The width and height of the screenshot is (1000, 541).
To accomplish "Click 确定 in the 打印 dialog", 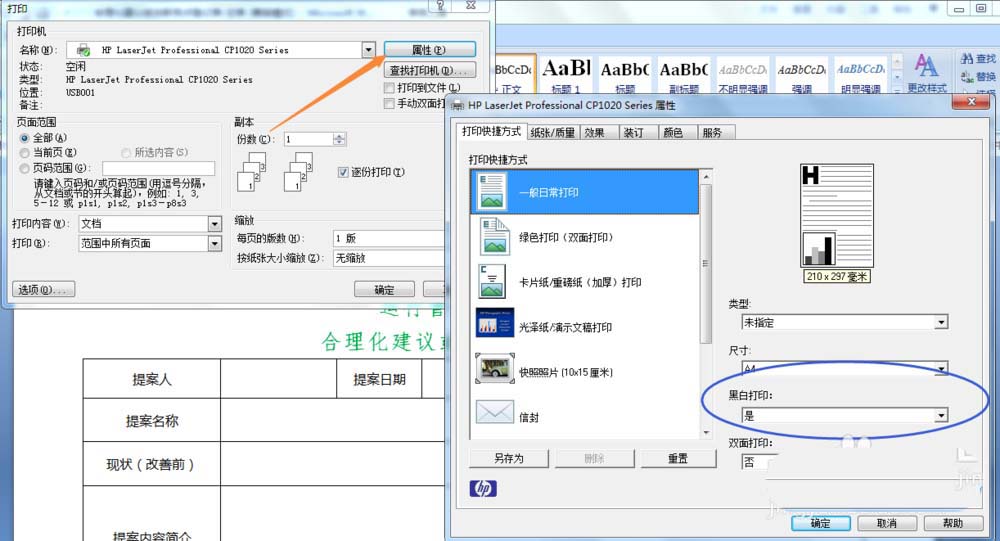I will coord(384,290).
